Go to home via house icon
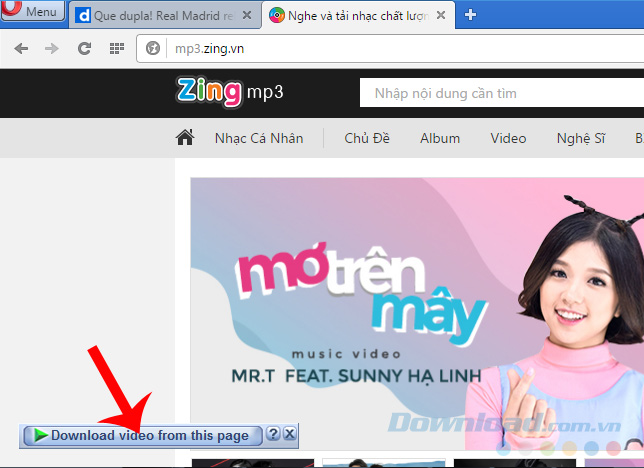 185,138
